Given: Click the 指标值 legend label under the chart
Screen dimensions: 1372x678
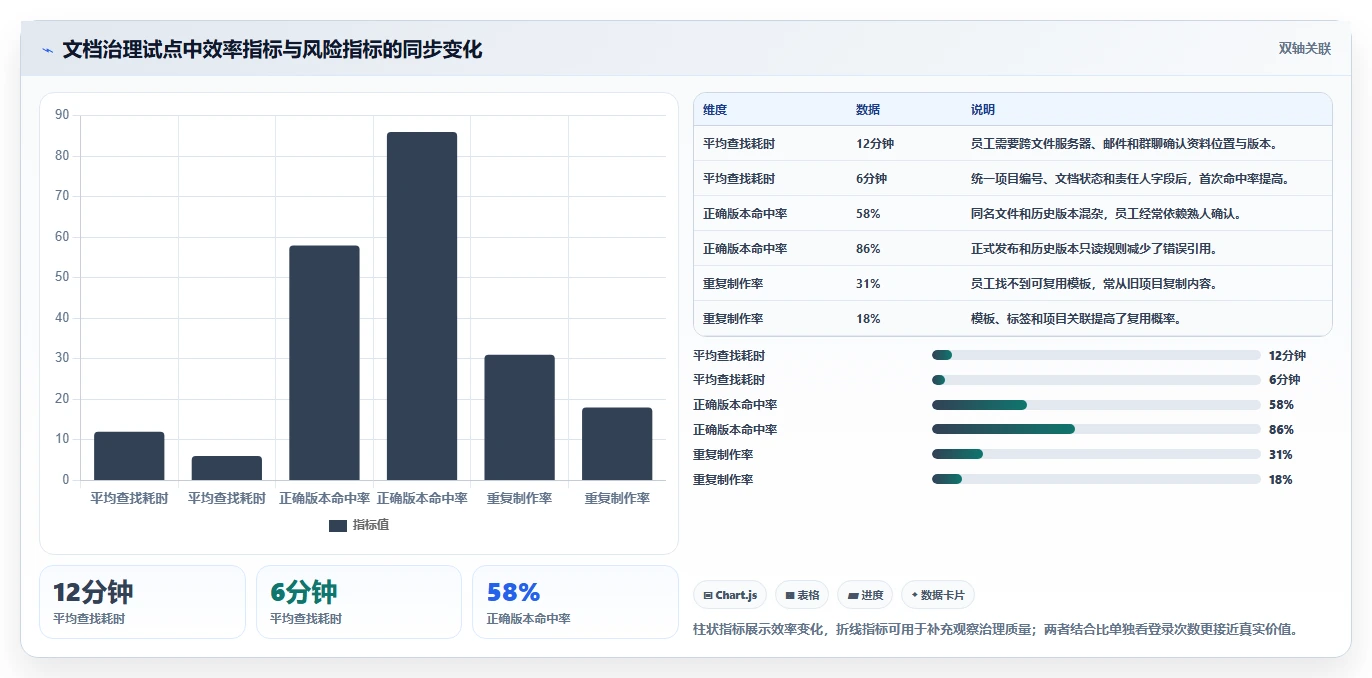Looking at the screenshot, I should (370, 525).
